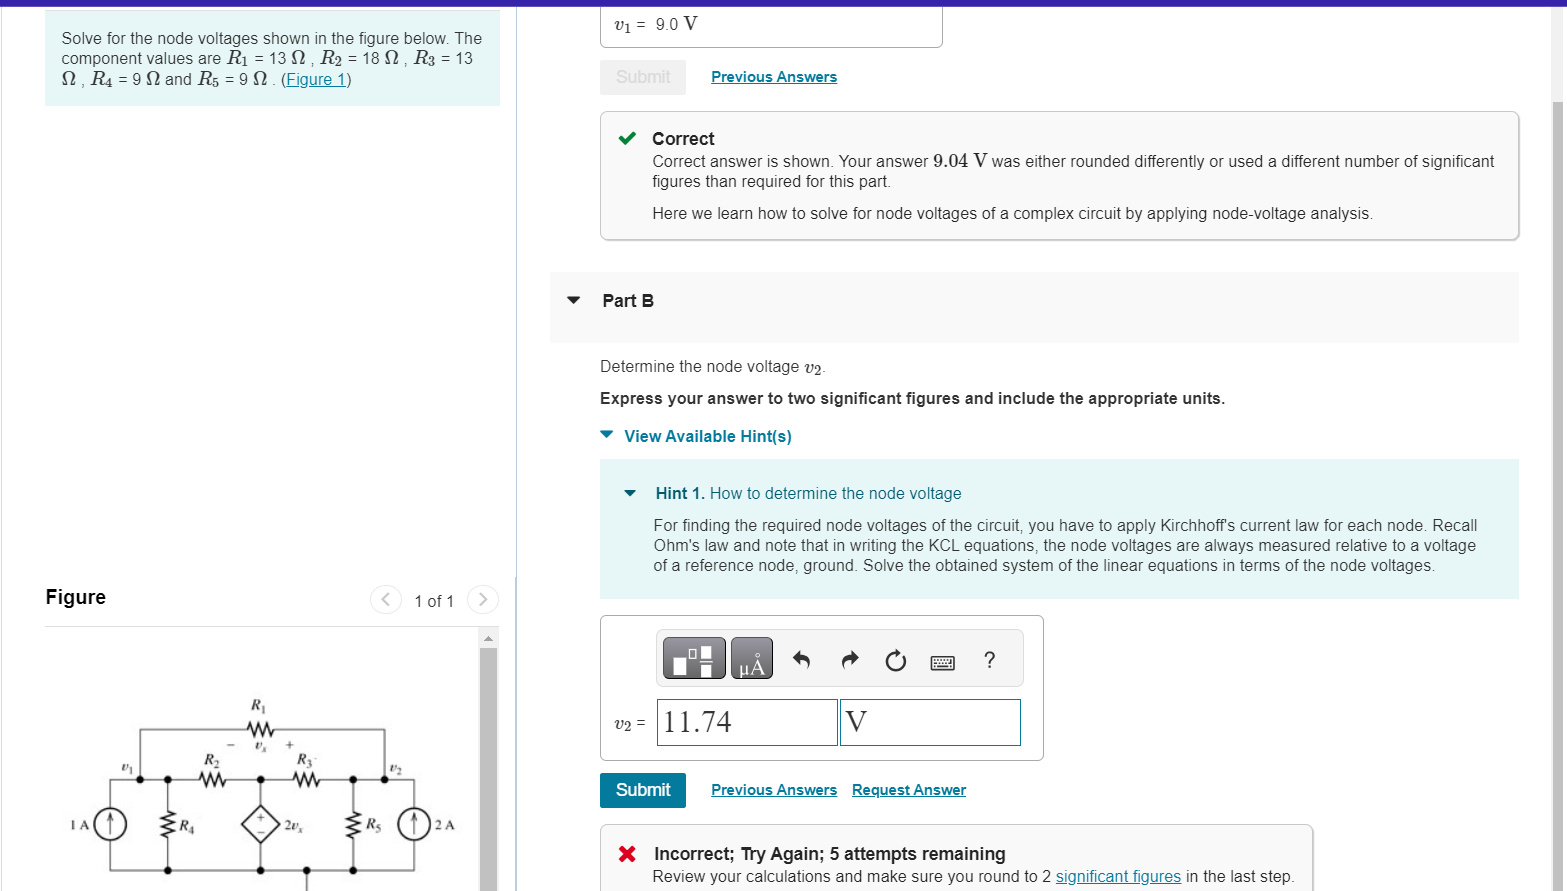
Task: Open the math formatting templates icon
Action: tap(693, 658)
